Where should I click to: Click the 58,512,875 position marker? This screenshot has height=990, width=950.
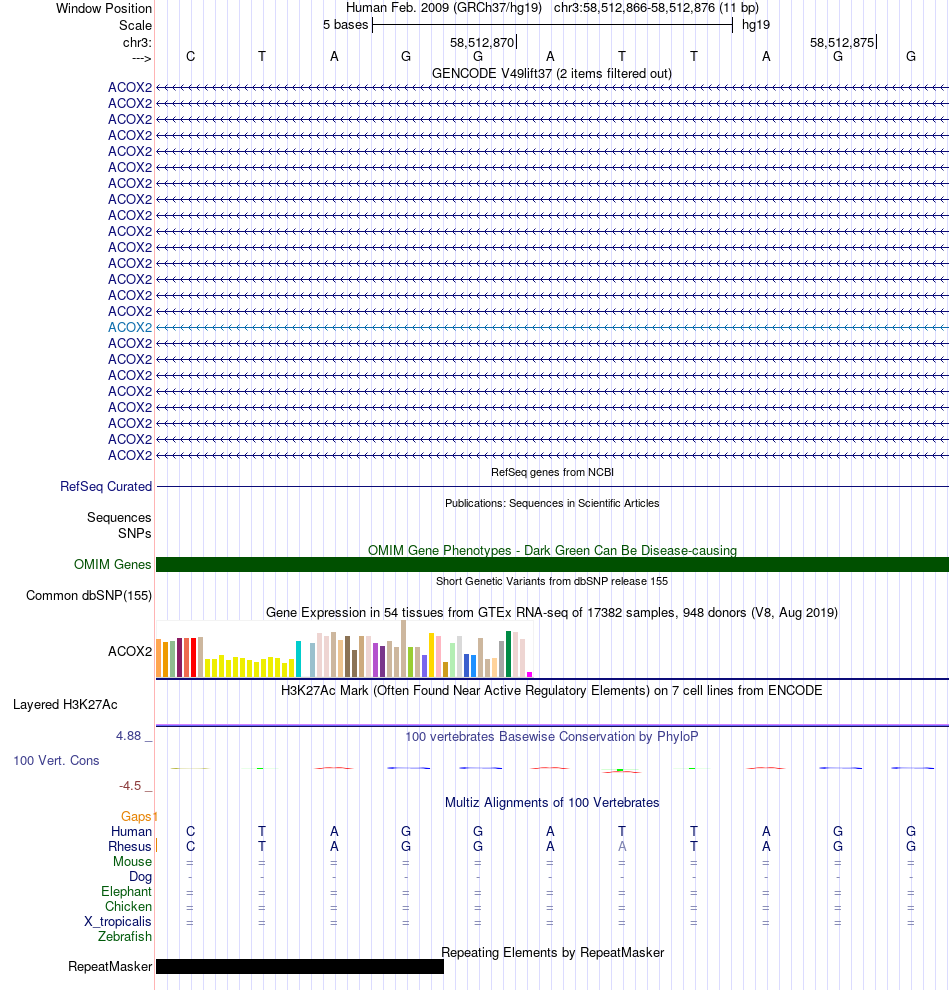click(843, 42)
